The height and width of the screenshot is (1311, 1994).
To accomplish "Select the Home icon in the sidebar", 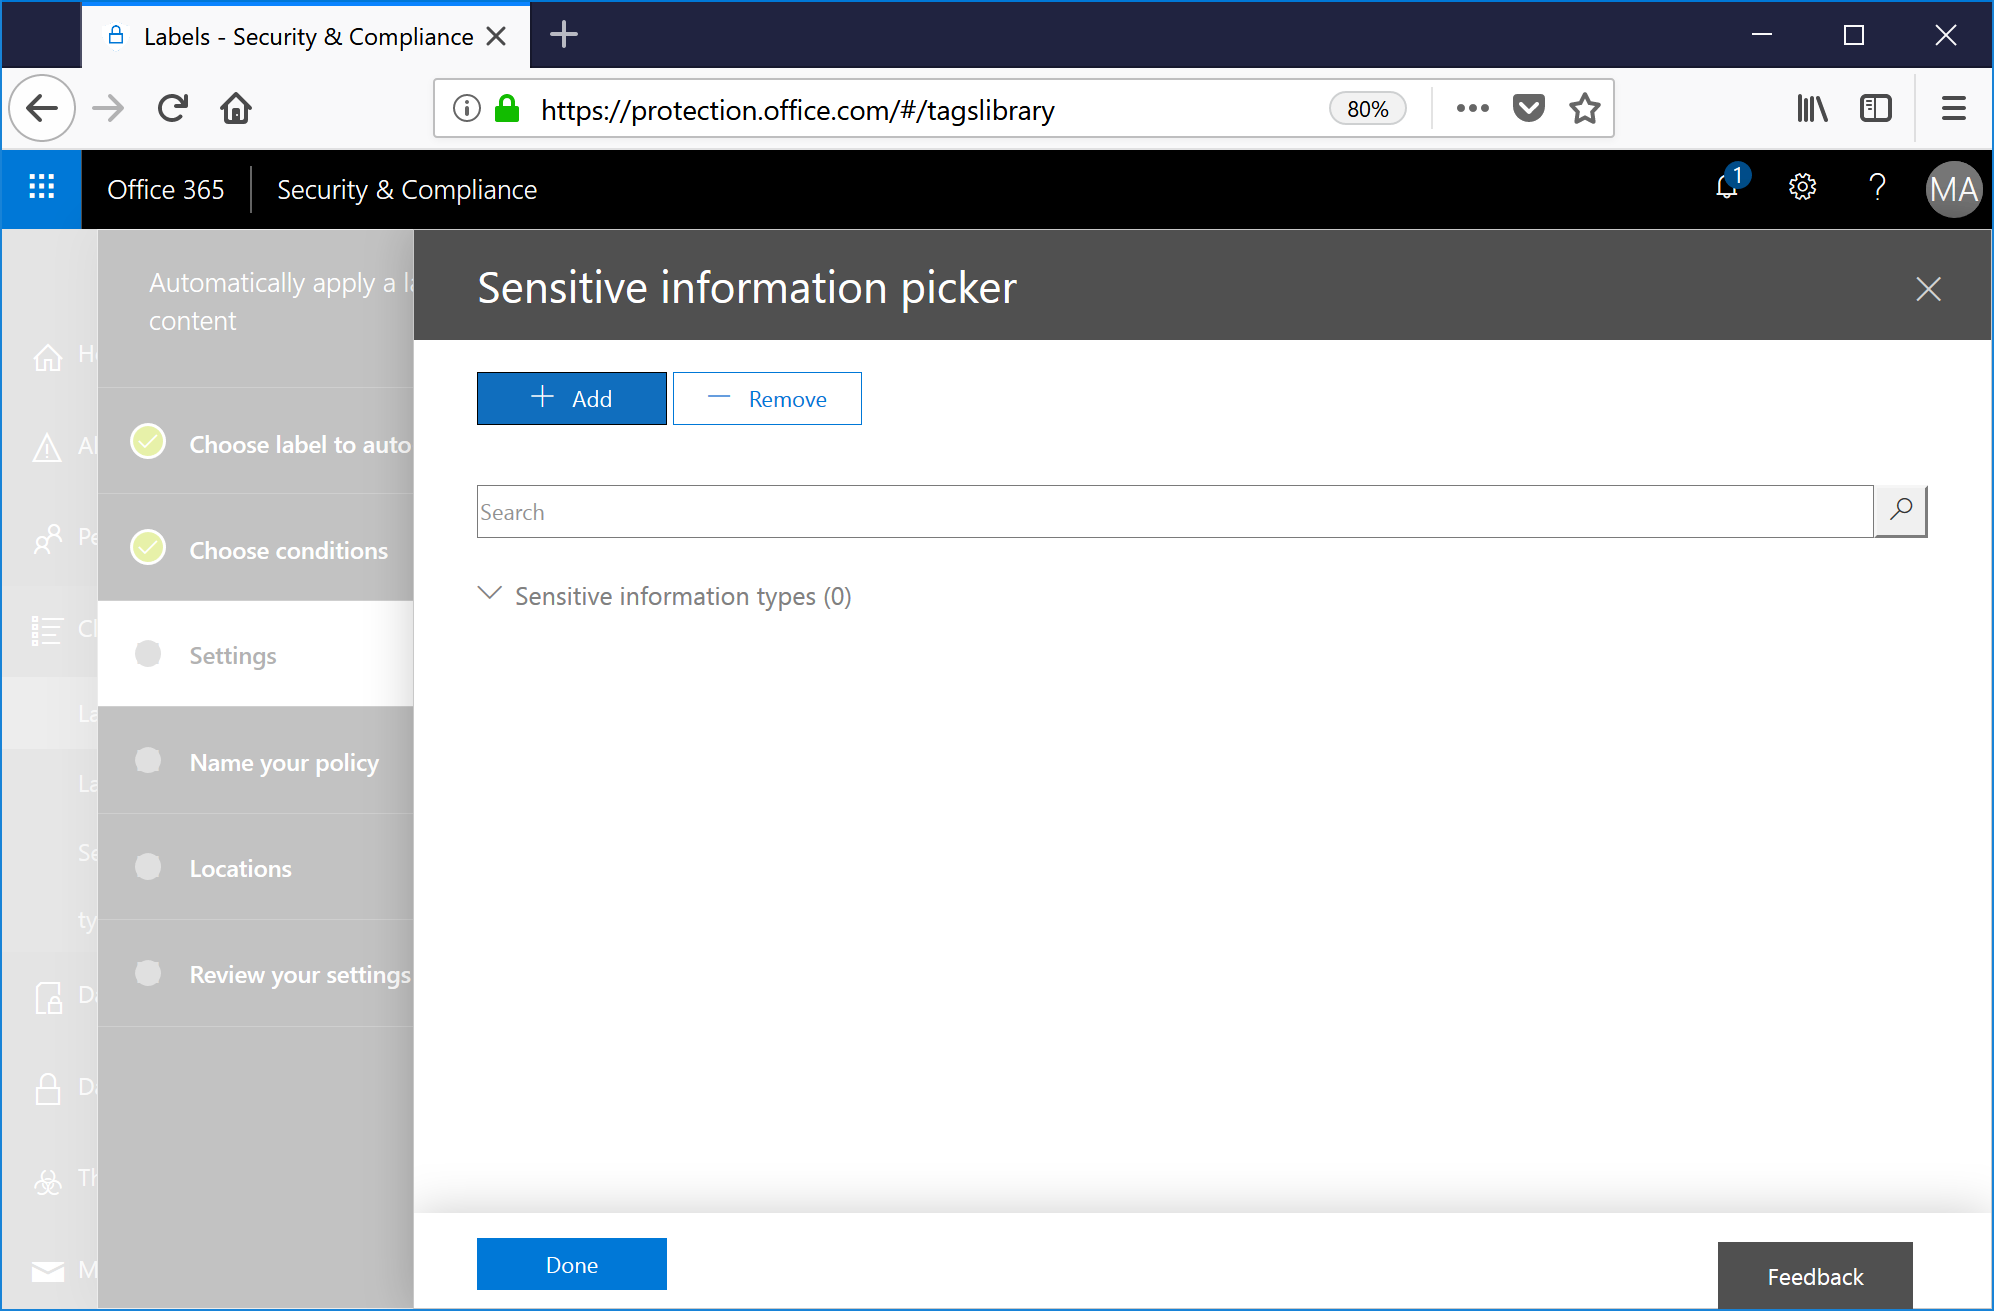I will tap(48, 357).
